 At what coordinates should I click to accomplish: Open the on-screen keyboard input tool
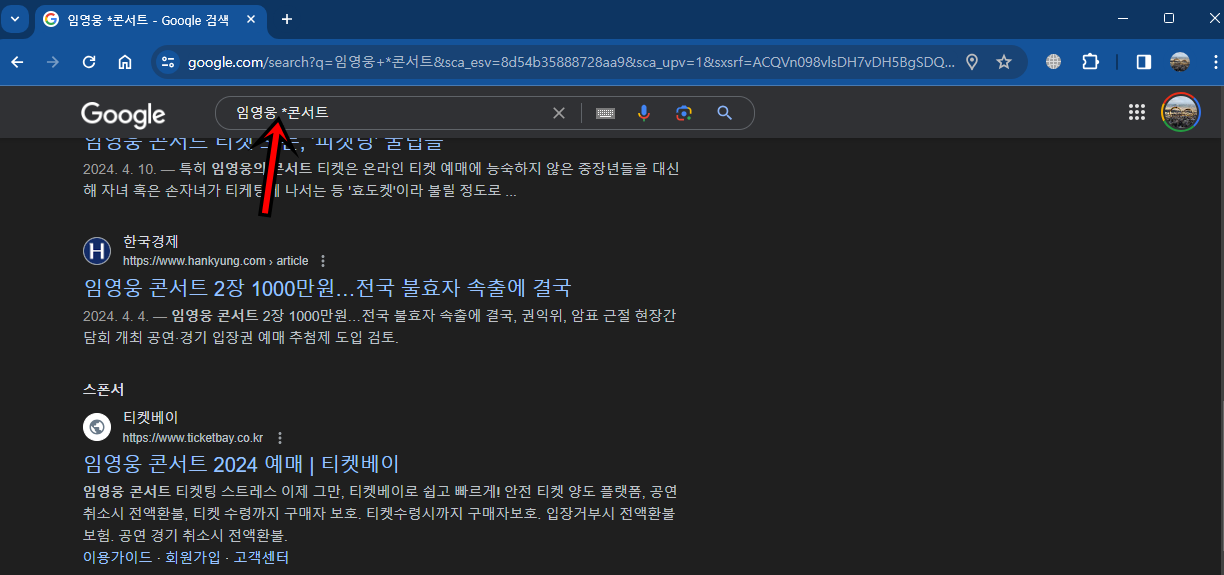point(605,113)
